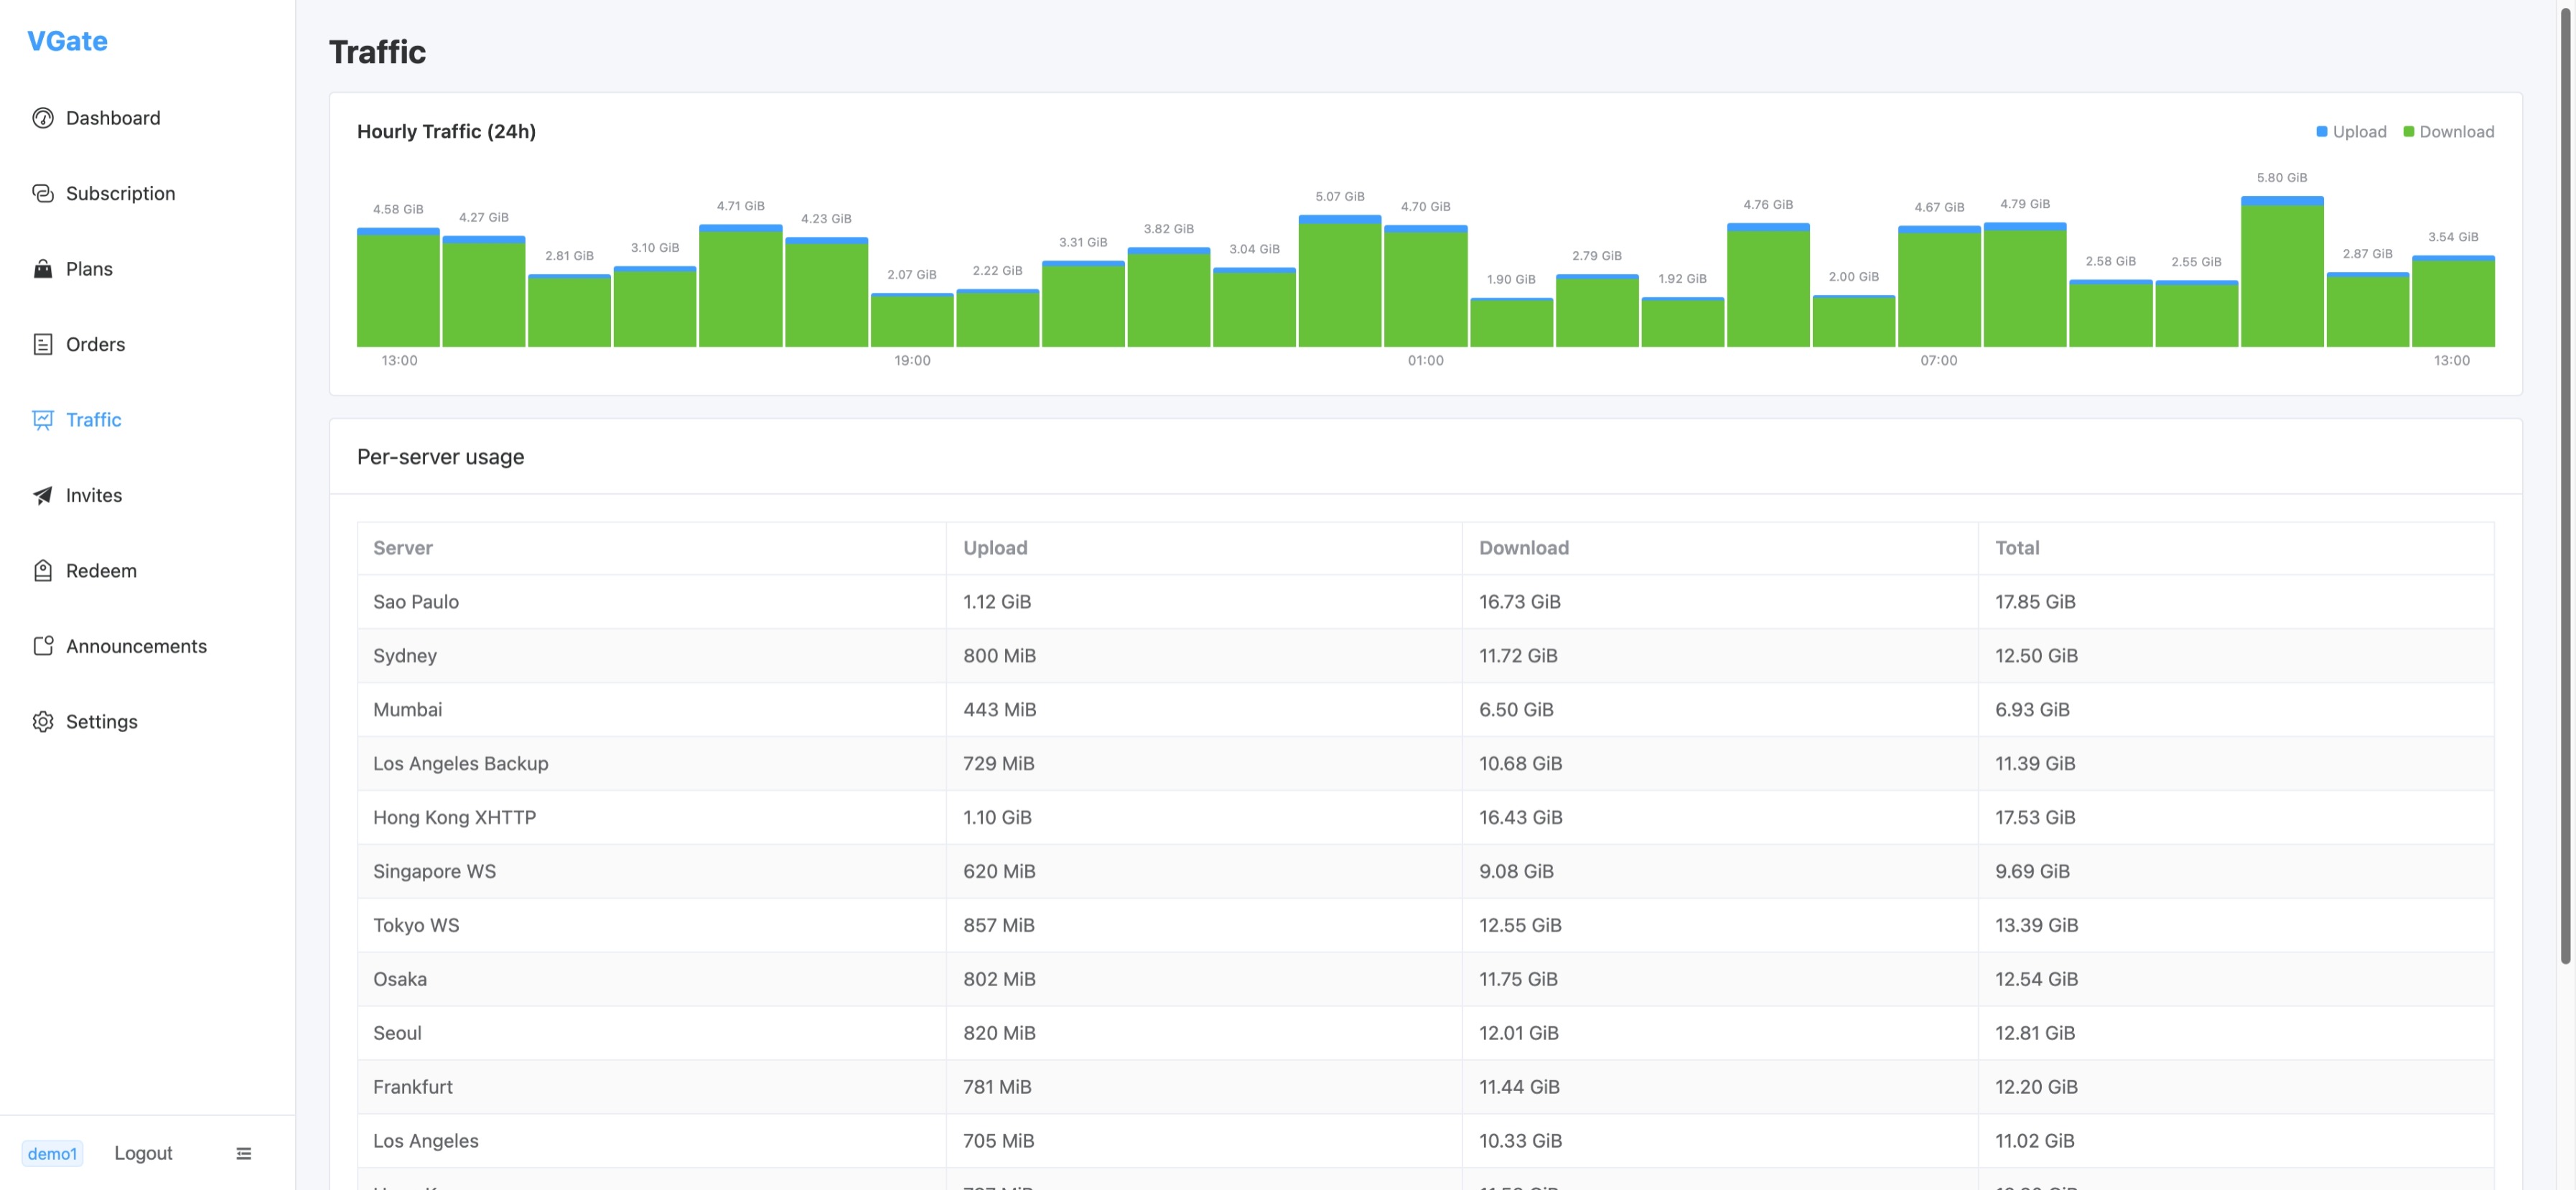Click the Redeem icon in sidebar
This screenshot has height=1190, width=2576.
43,571
